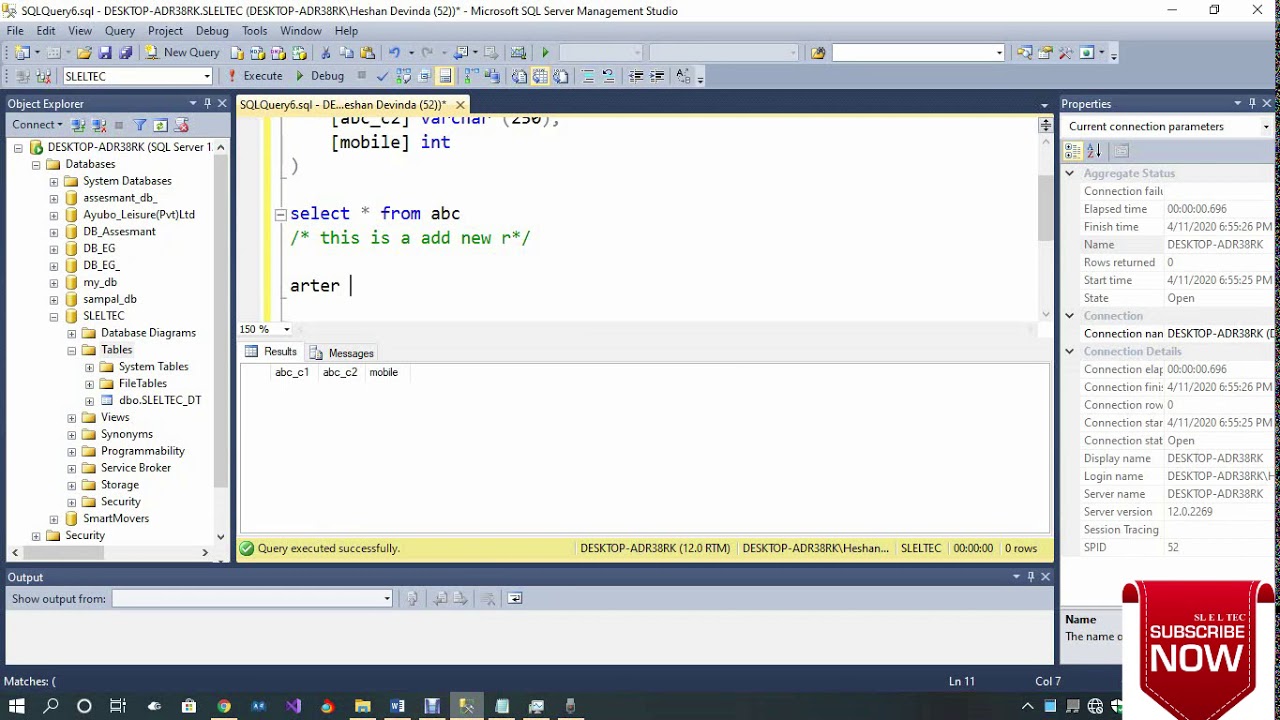Click the New Query button

(184, 53)
